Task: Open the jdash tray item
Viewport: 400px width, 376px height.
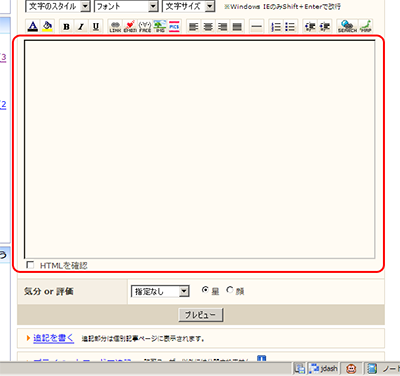Action: pyautogui.click(x=324, y=369)
